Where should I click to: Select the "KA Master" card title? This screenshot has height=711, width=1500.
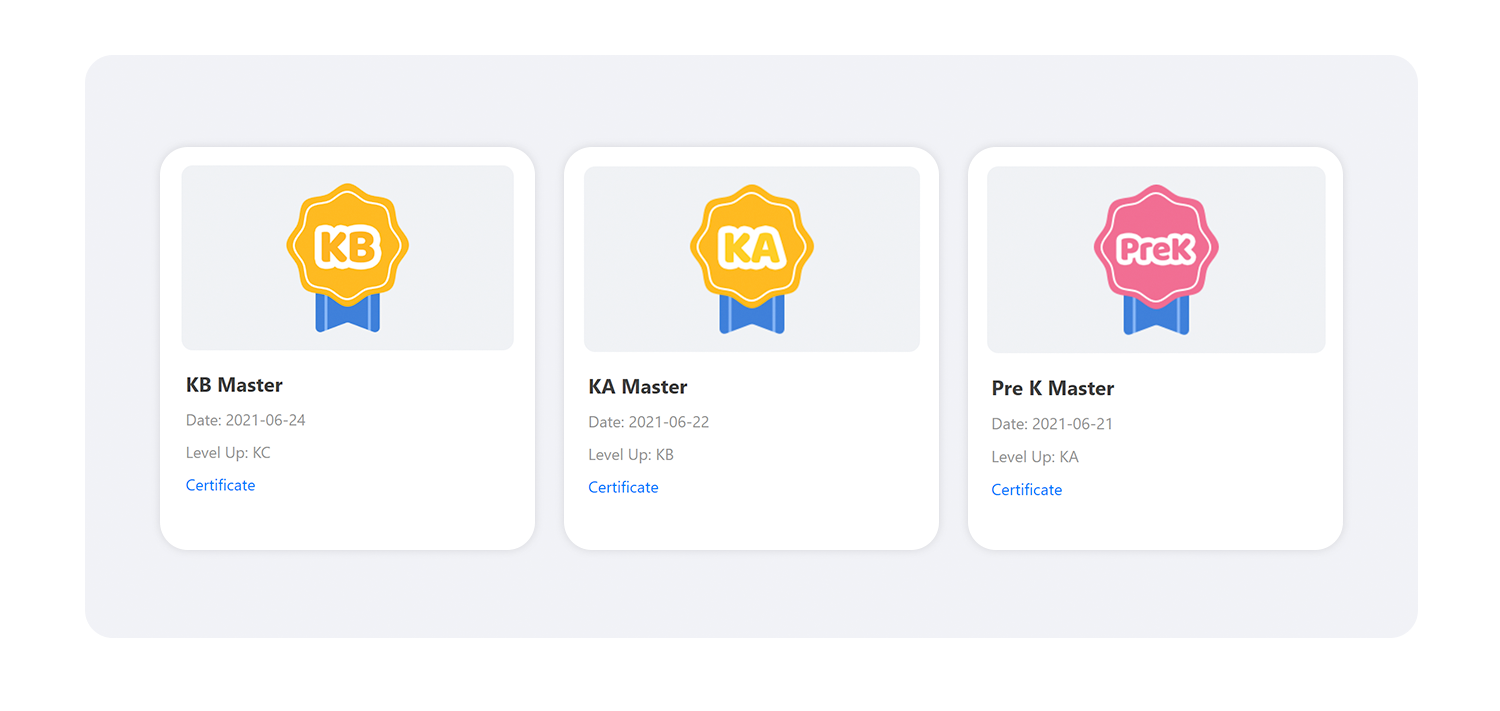point(637,387)
